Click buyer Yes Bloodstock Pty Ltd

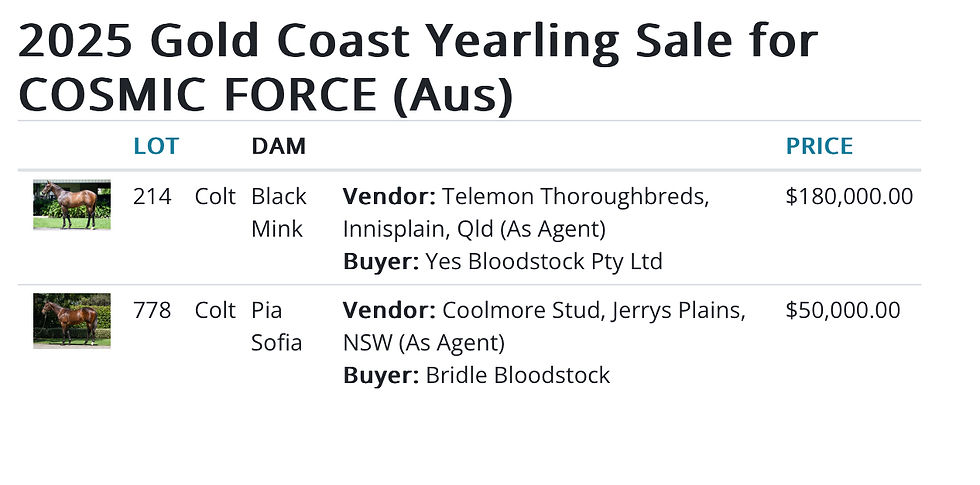(544, 261)
